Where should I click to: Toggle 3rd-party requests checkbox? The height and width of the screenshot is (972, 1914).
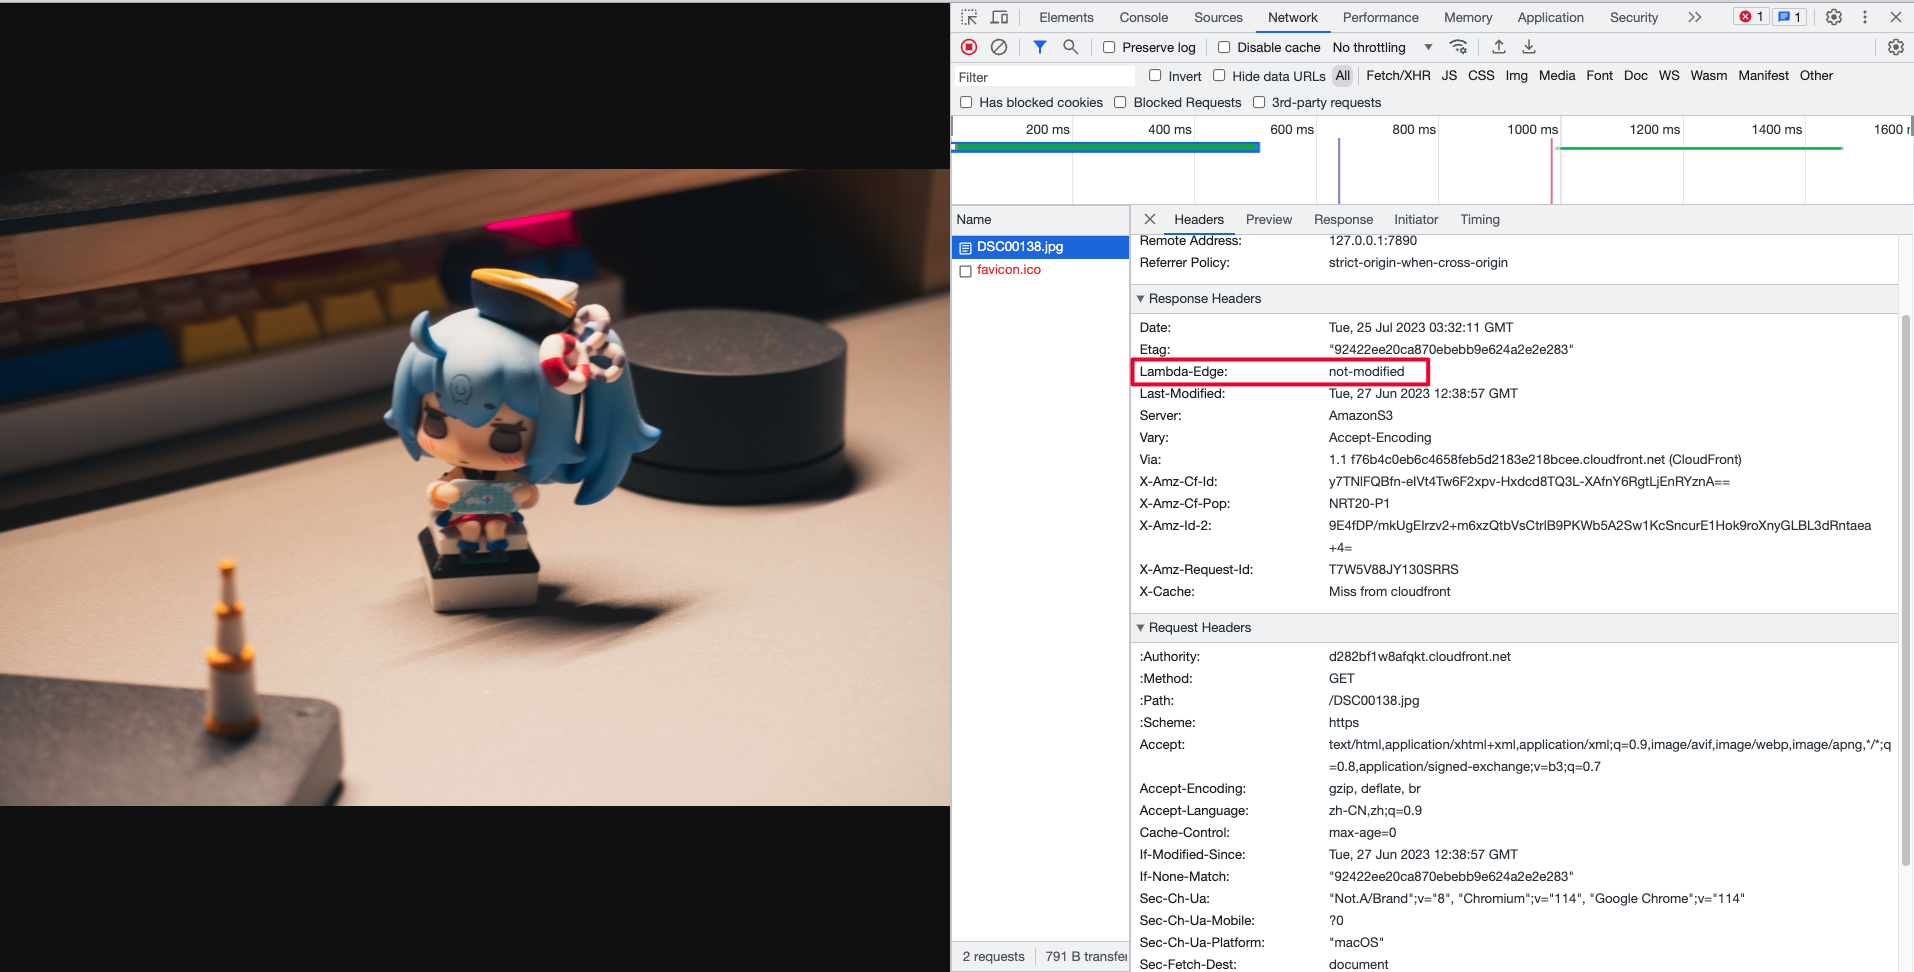[x=1259, y=102]
